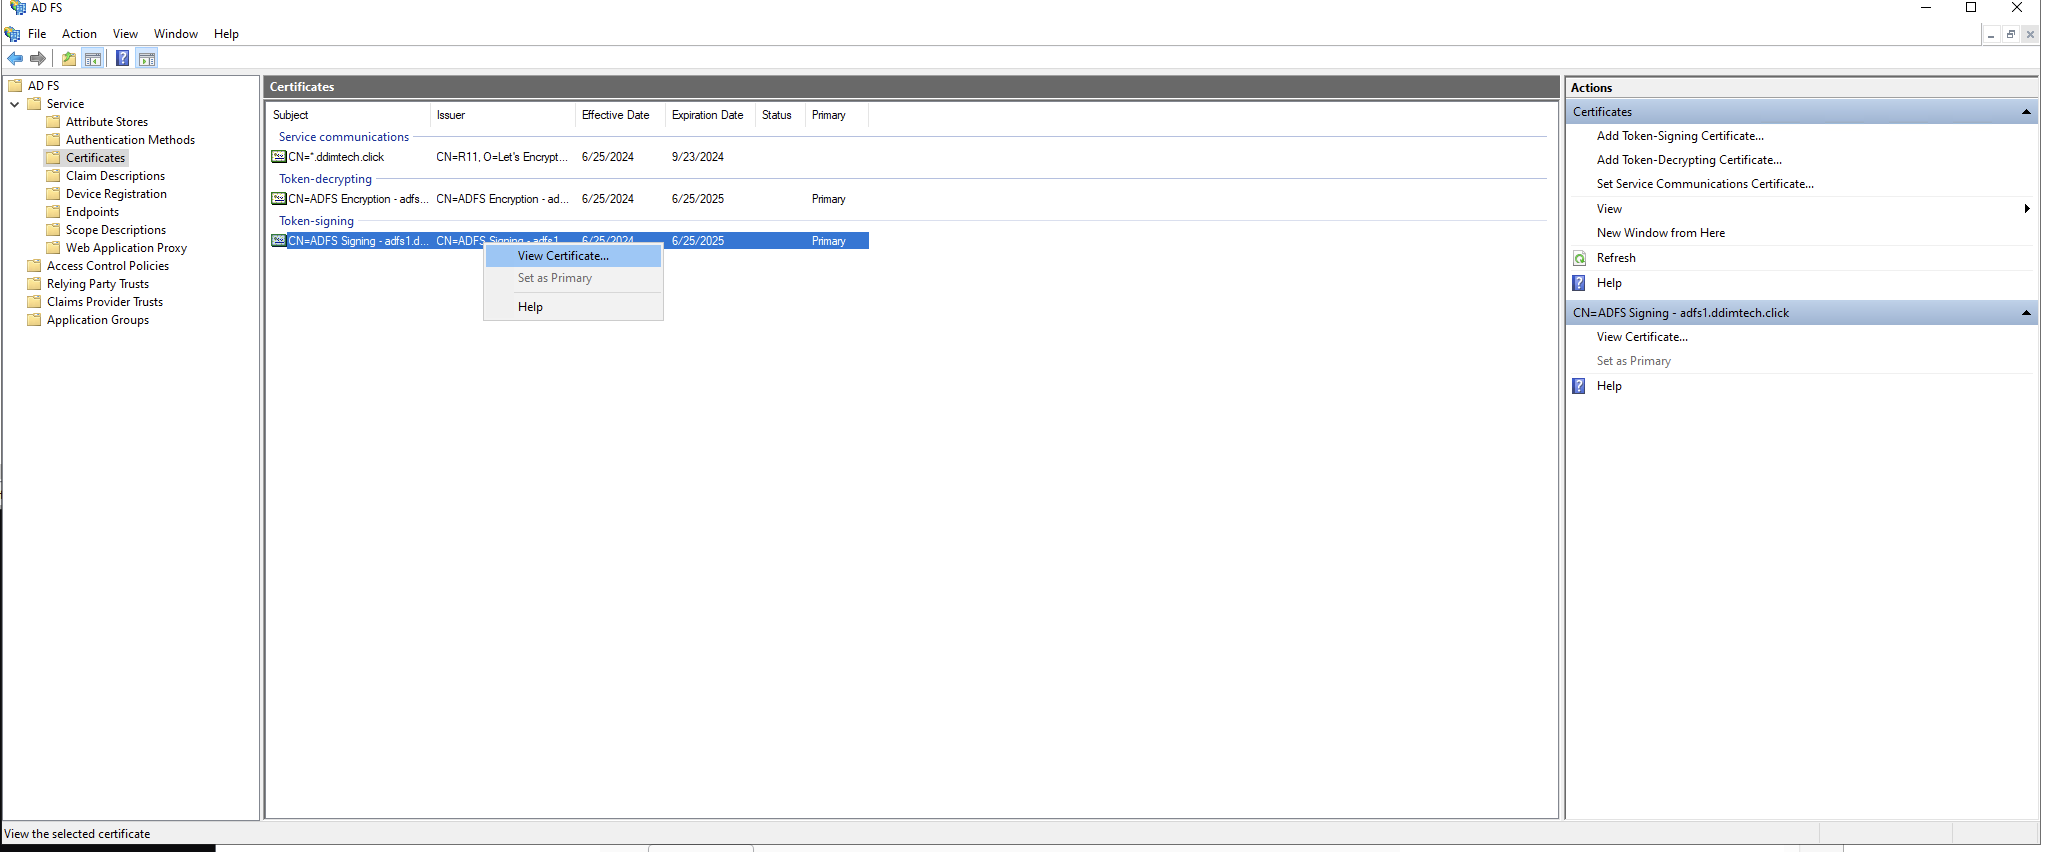Click the Refresh icon in Actions pane

[x=1580, y=258]
